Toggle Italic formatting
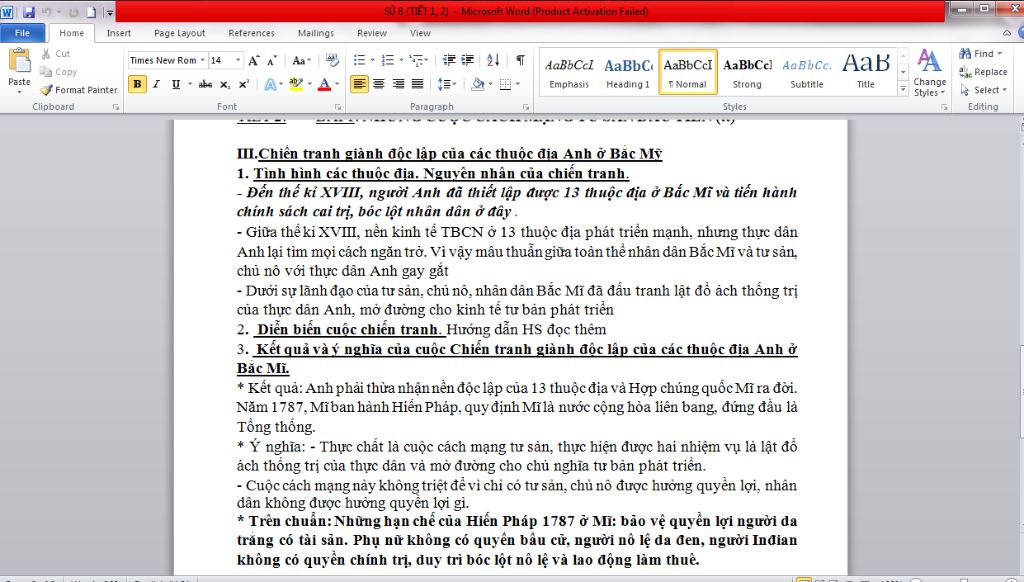Viewport: 1024px width, 582px height. point(157,84)
